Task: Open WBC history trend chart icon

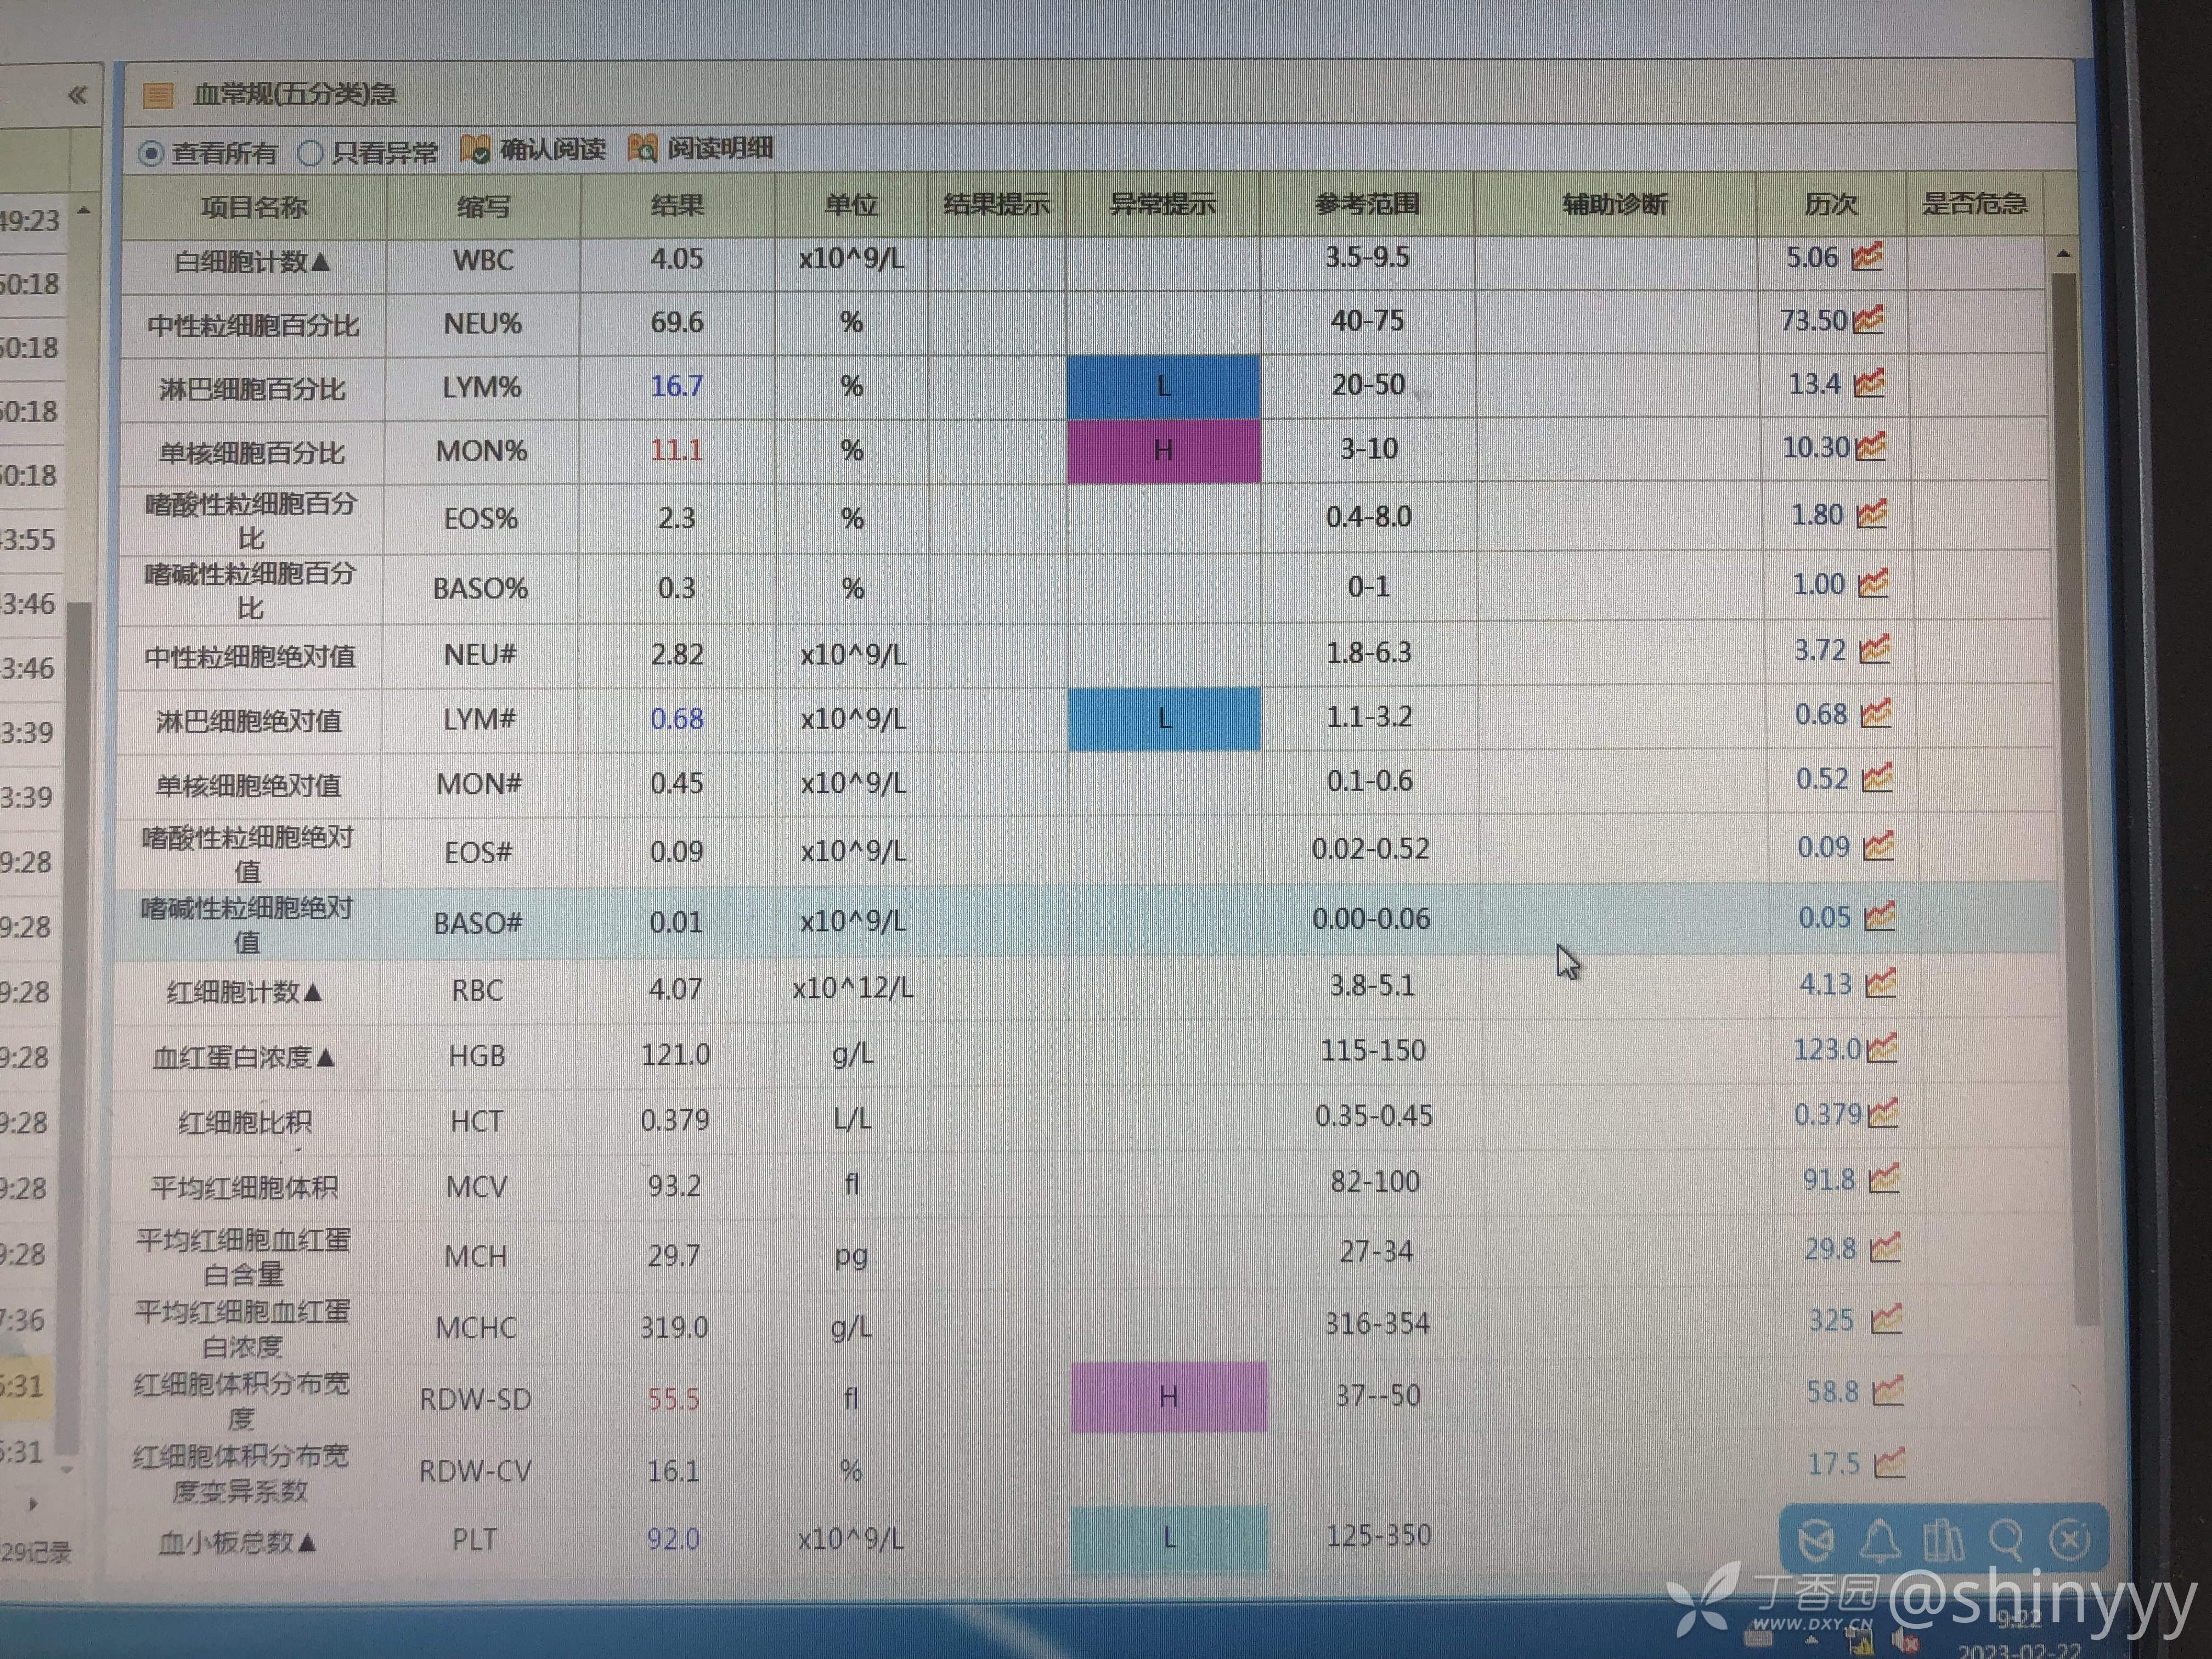Action: (x=1867, y=257)
